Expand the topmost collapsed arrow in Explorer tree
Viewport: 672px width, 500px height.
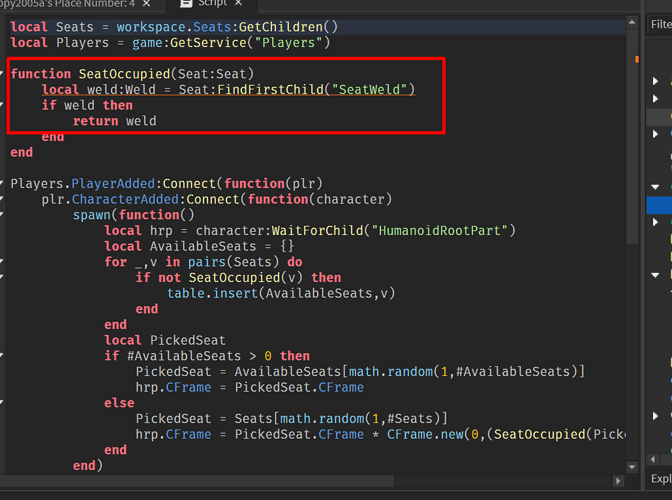655,81
